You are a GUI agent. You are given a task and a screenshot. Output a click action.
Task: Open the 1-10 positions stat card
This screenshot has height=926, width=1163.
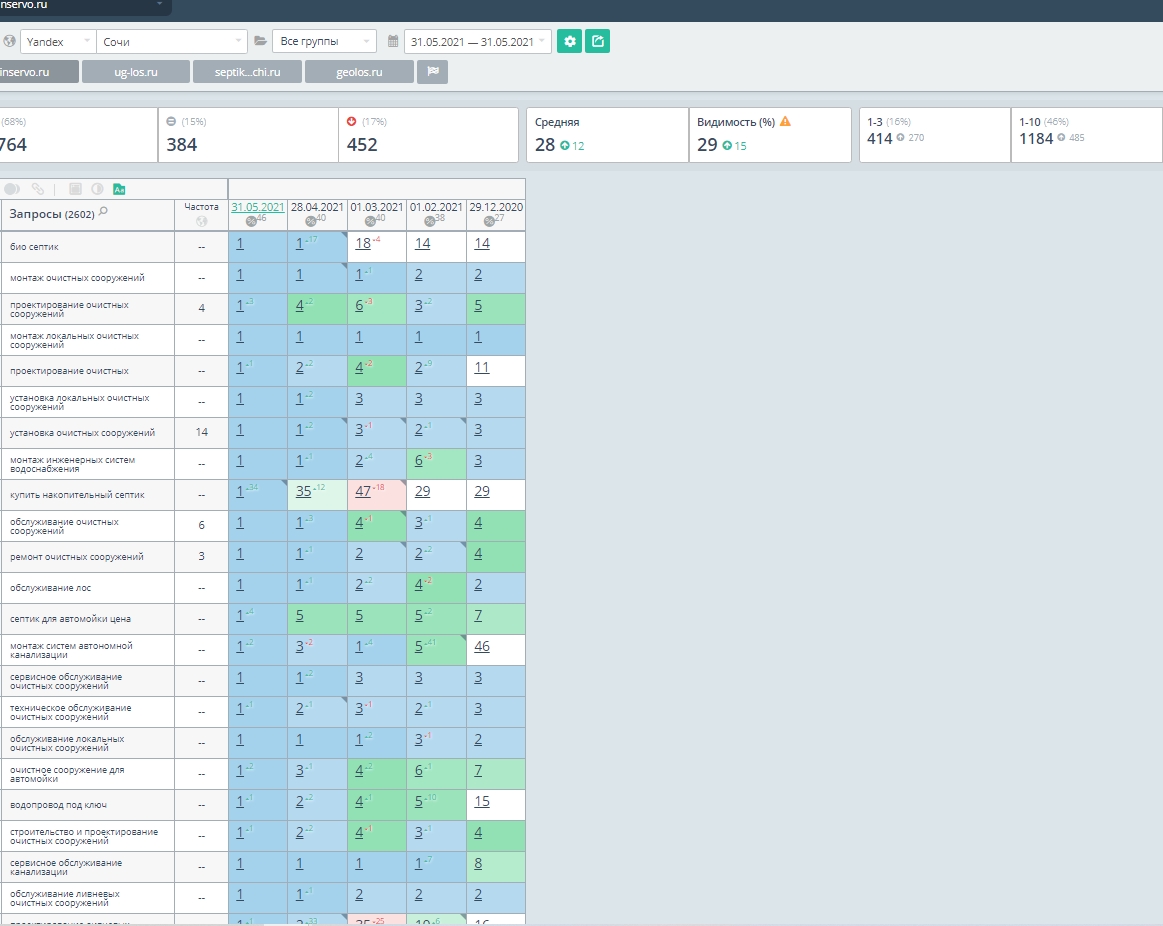point(1087,135)
